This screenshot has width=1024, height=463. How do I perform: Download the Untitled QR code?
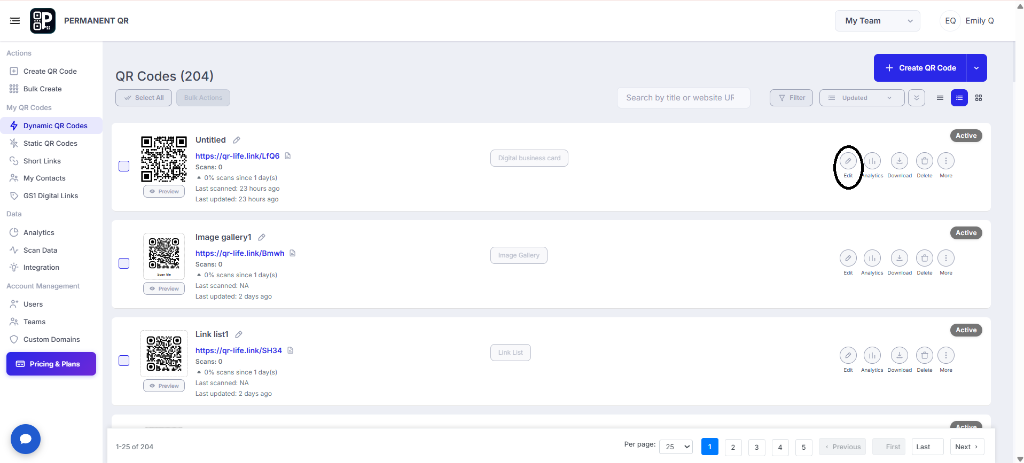click(x=899, y=161)
